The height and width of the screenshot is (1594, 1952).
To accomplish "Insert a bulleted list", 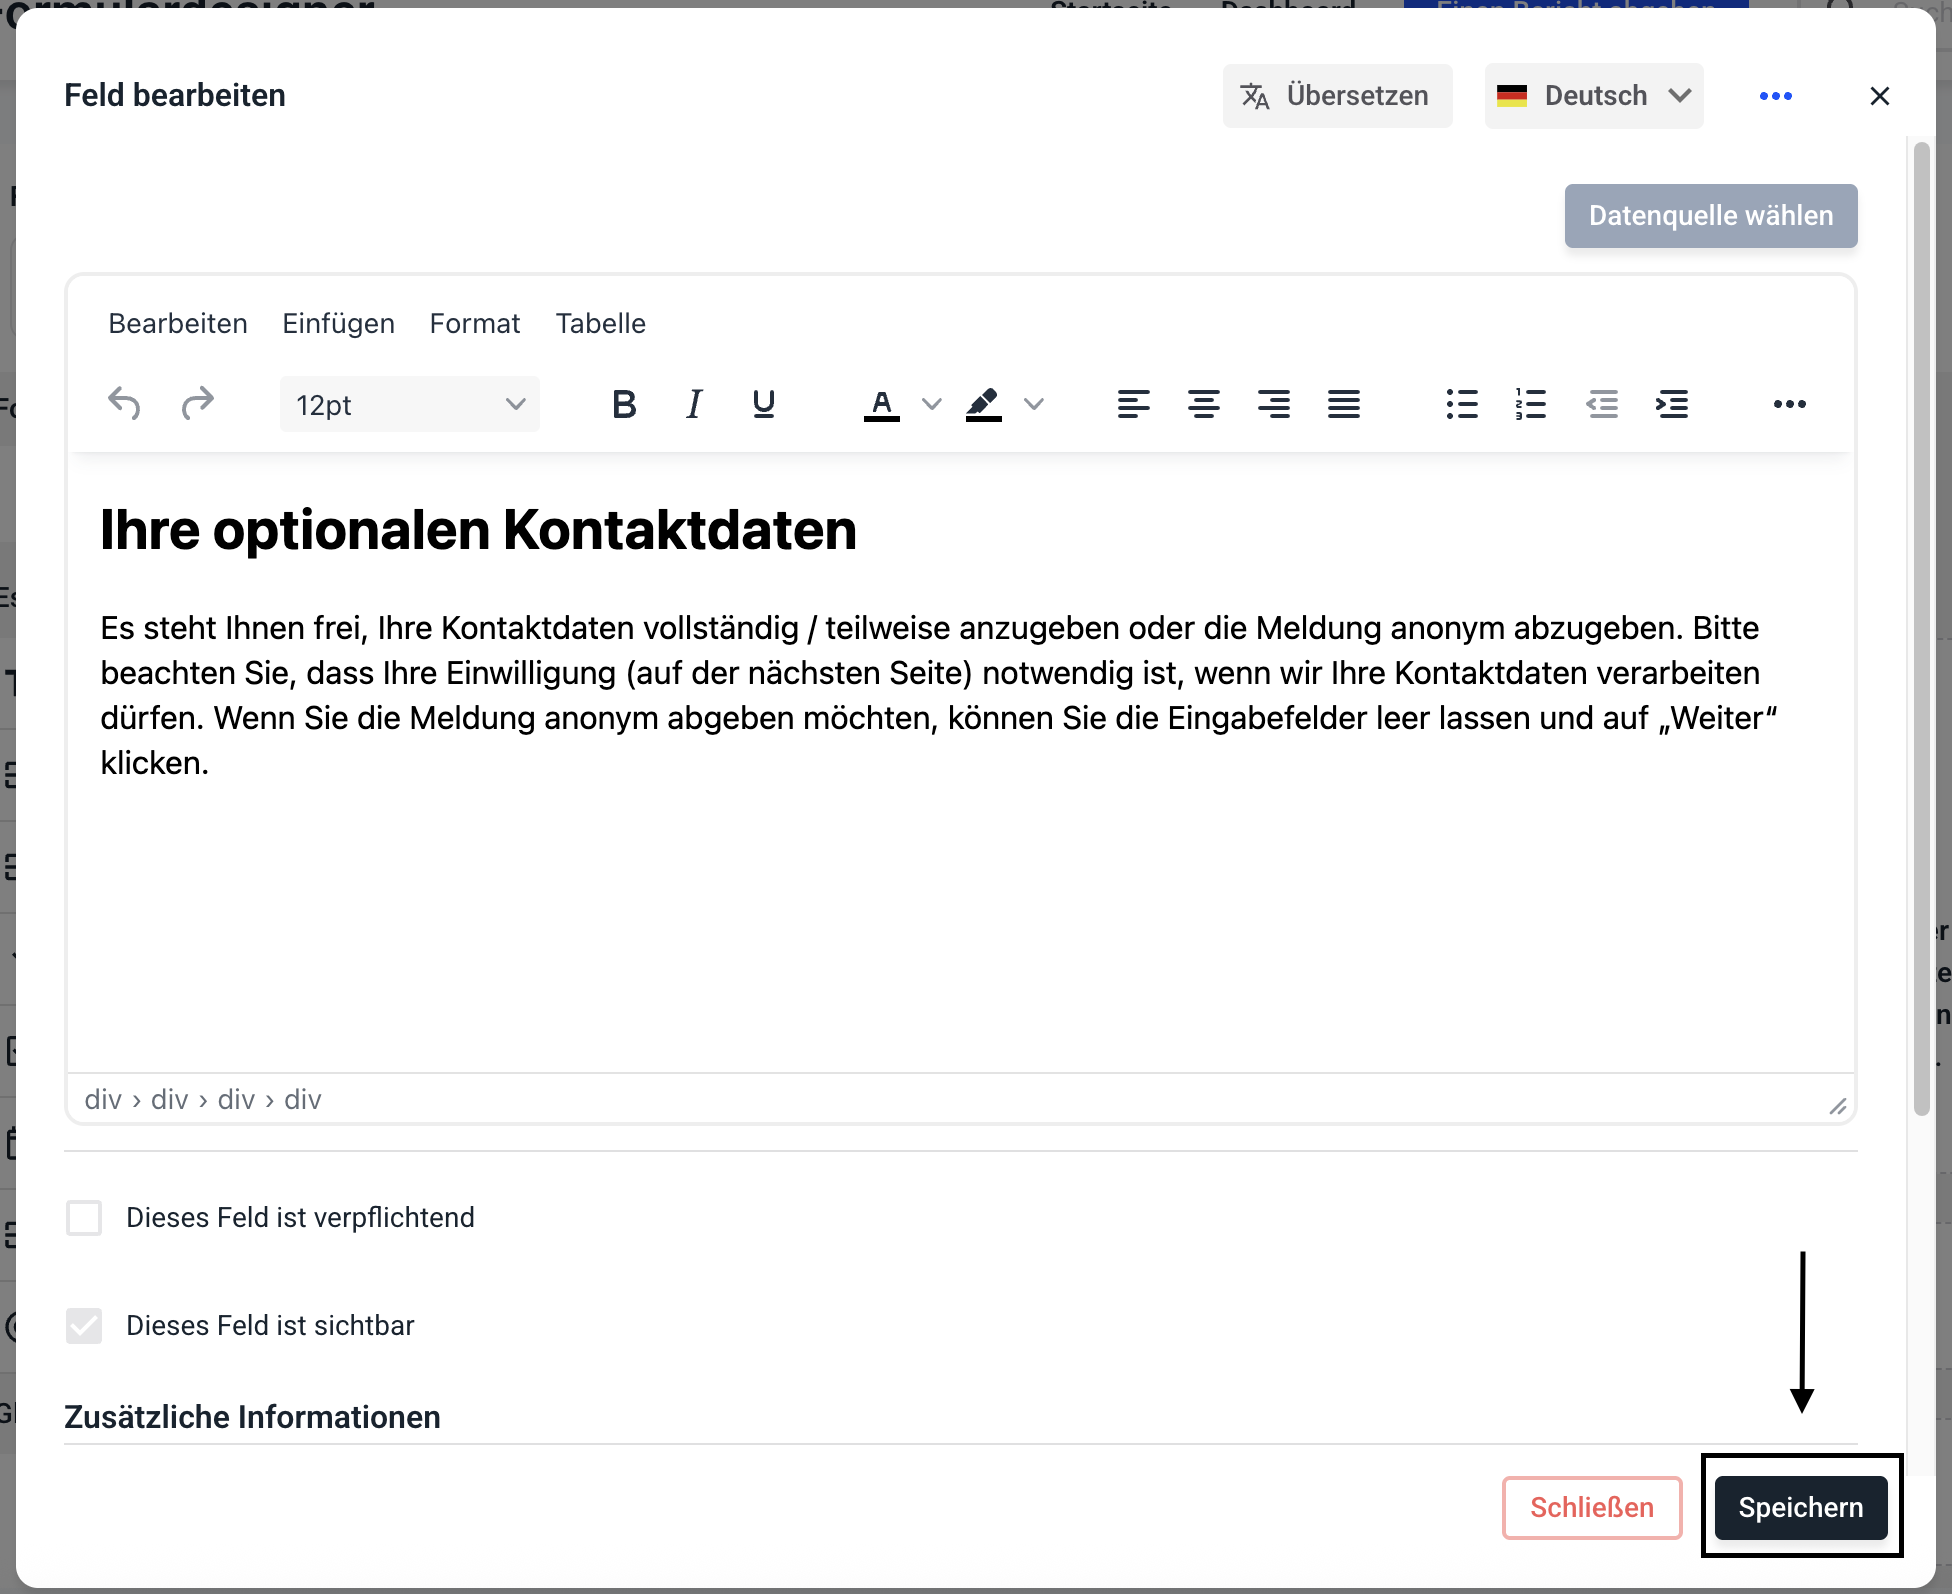I will [1461, 404].
